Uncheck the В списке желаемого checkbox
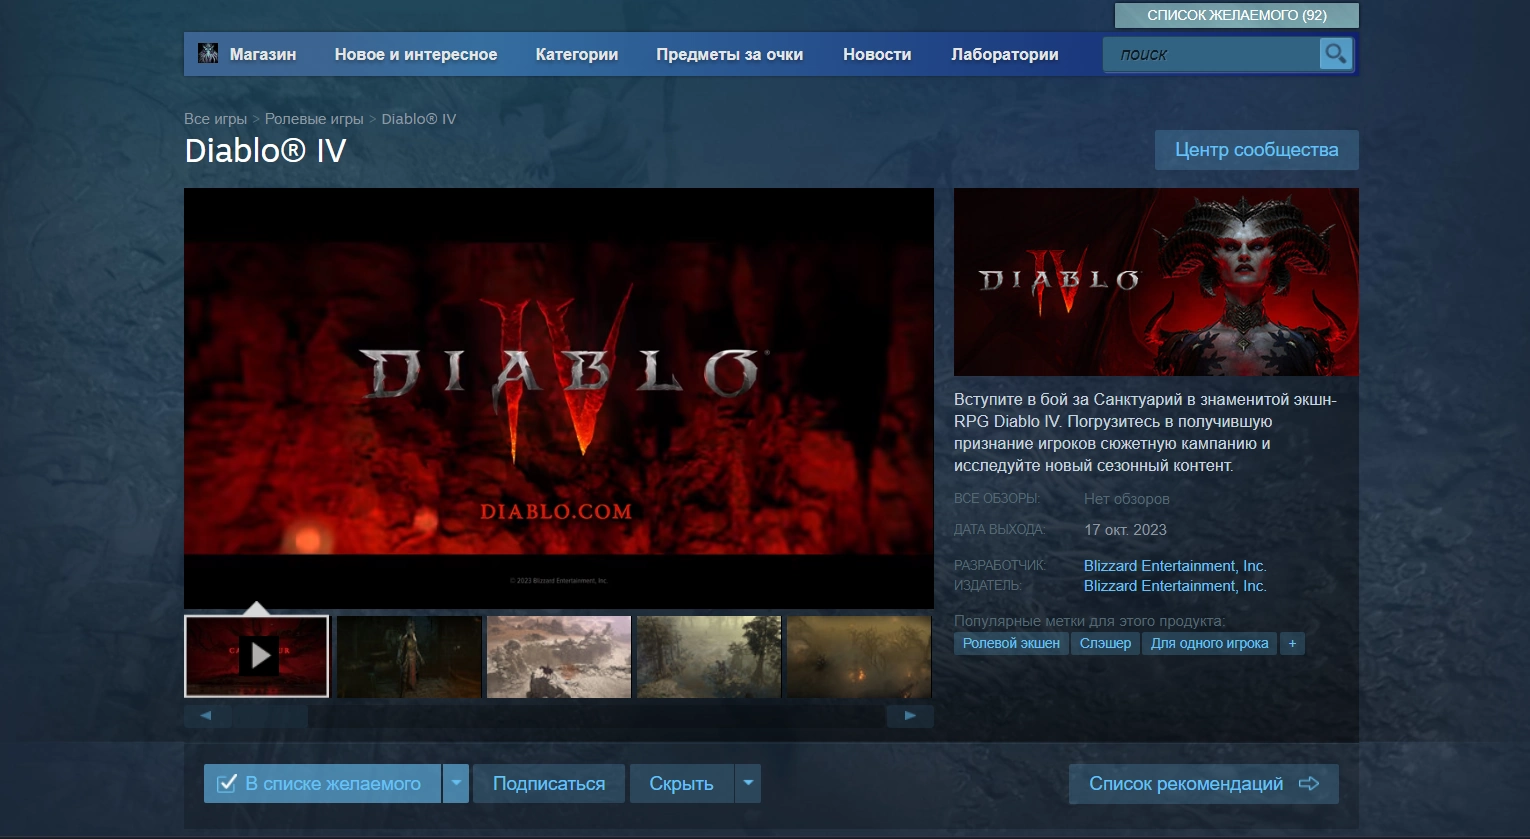 (x=227, y=783)
